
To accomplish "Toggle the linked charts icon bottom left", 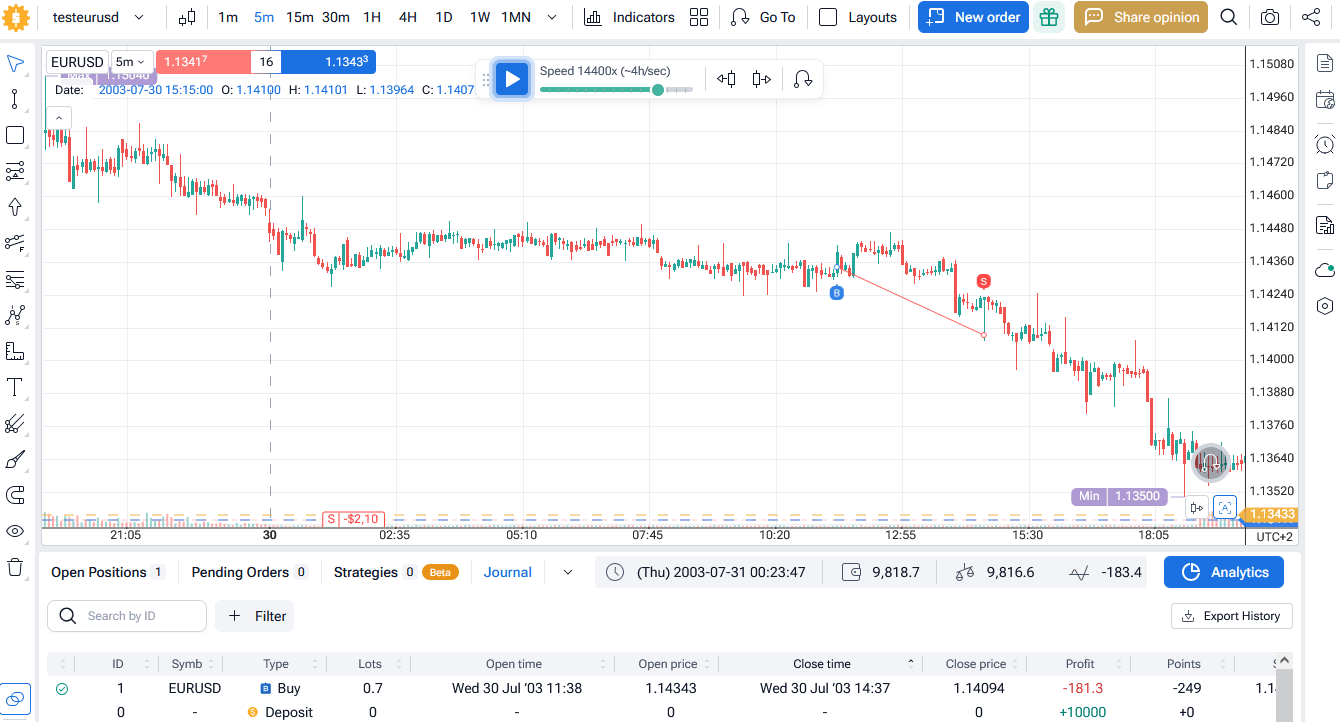I will [x=15, y=698].
